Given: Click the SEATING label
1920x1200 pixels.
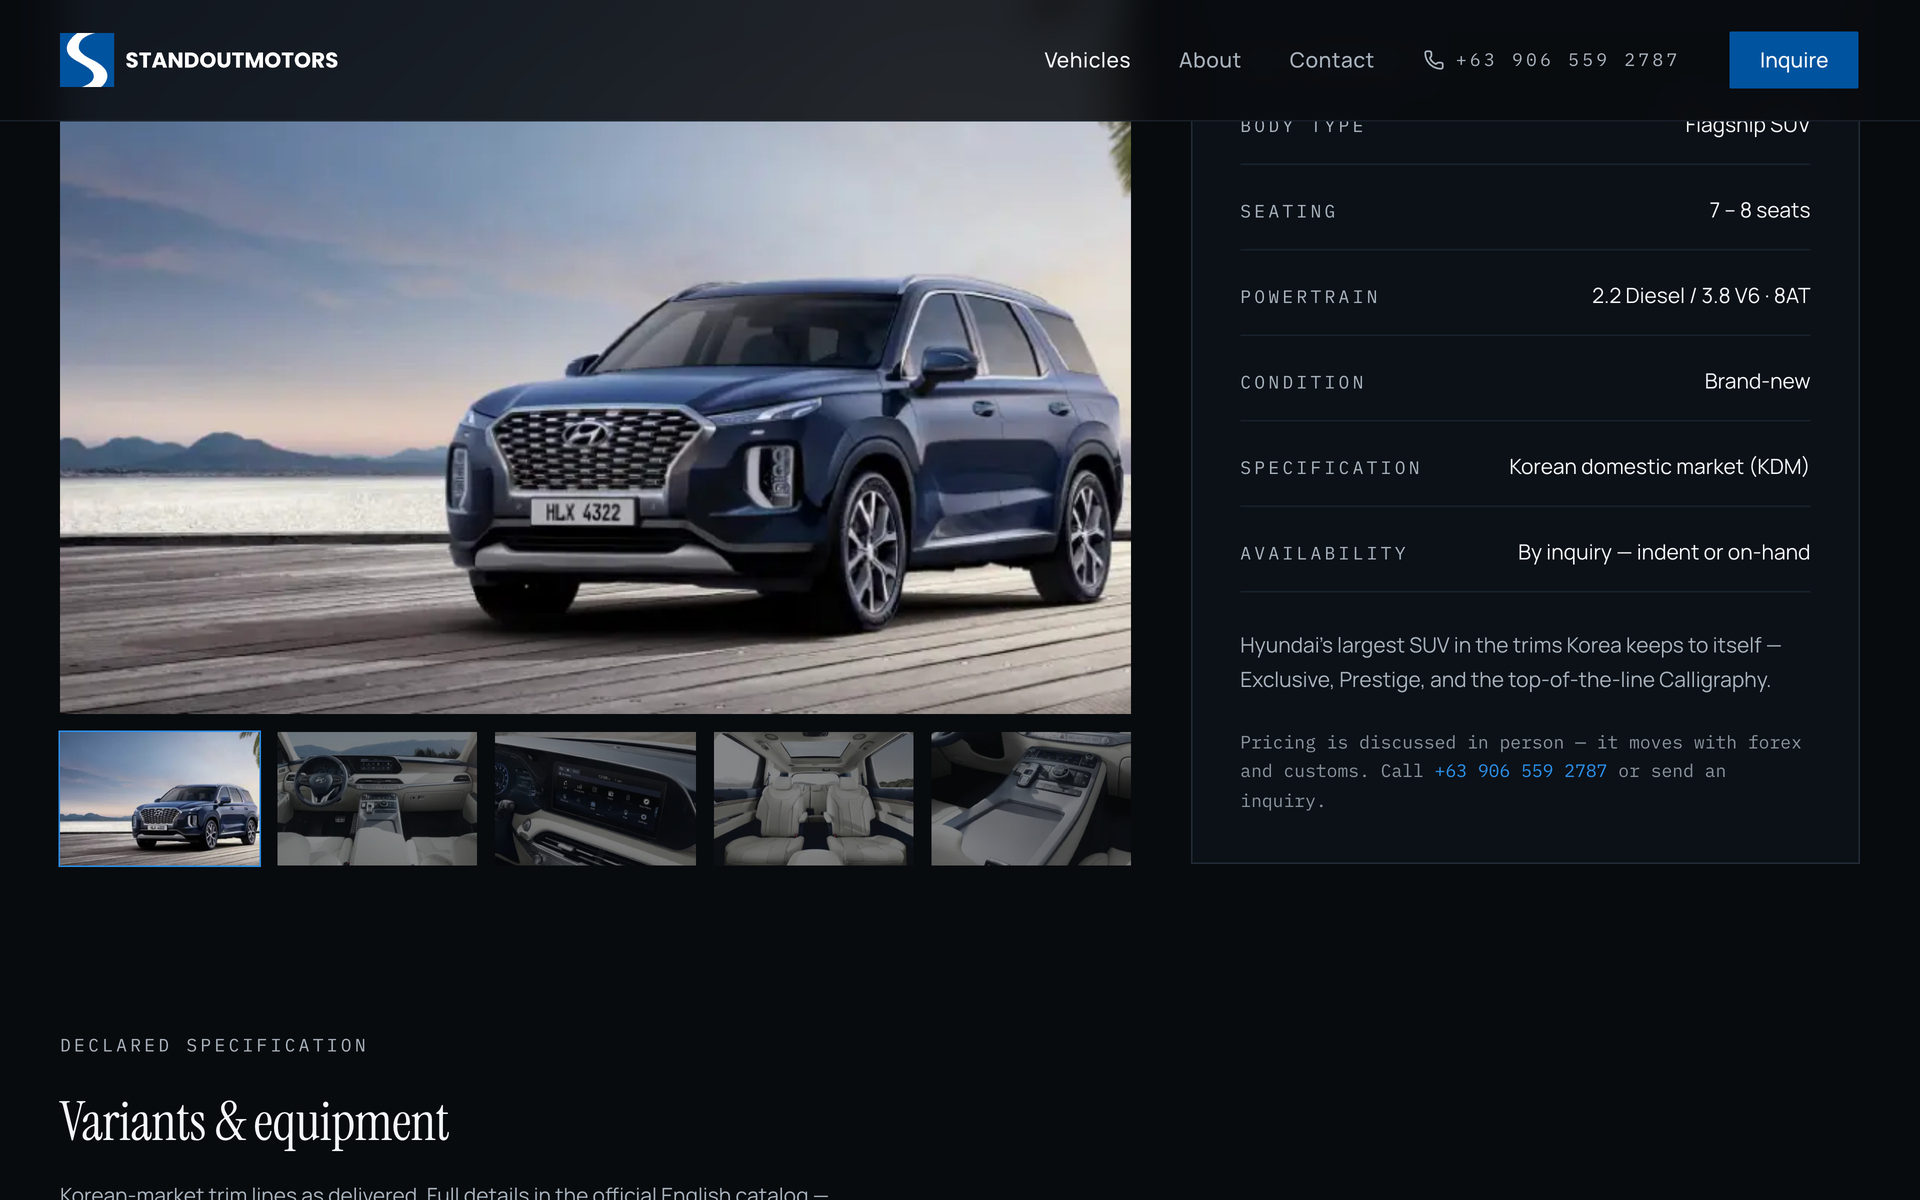Looking at the screenshot, I should [1288, 212].
